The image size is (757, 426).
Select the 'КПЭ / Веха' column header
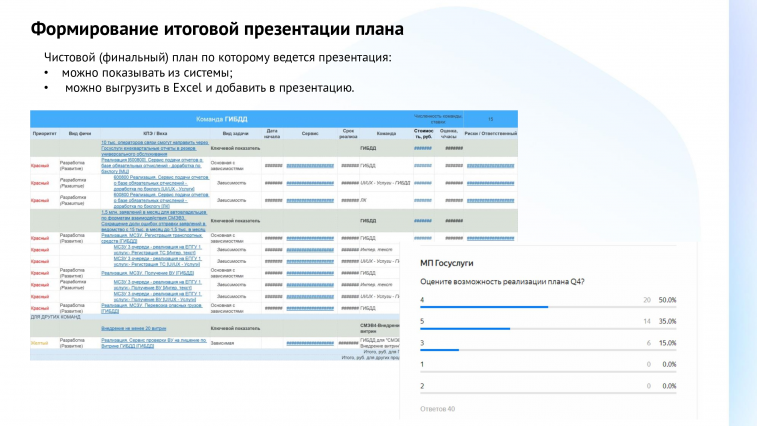click(x=155, y=134)
